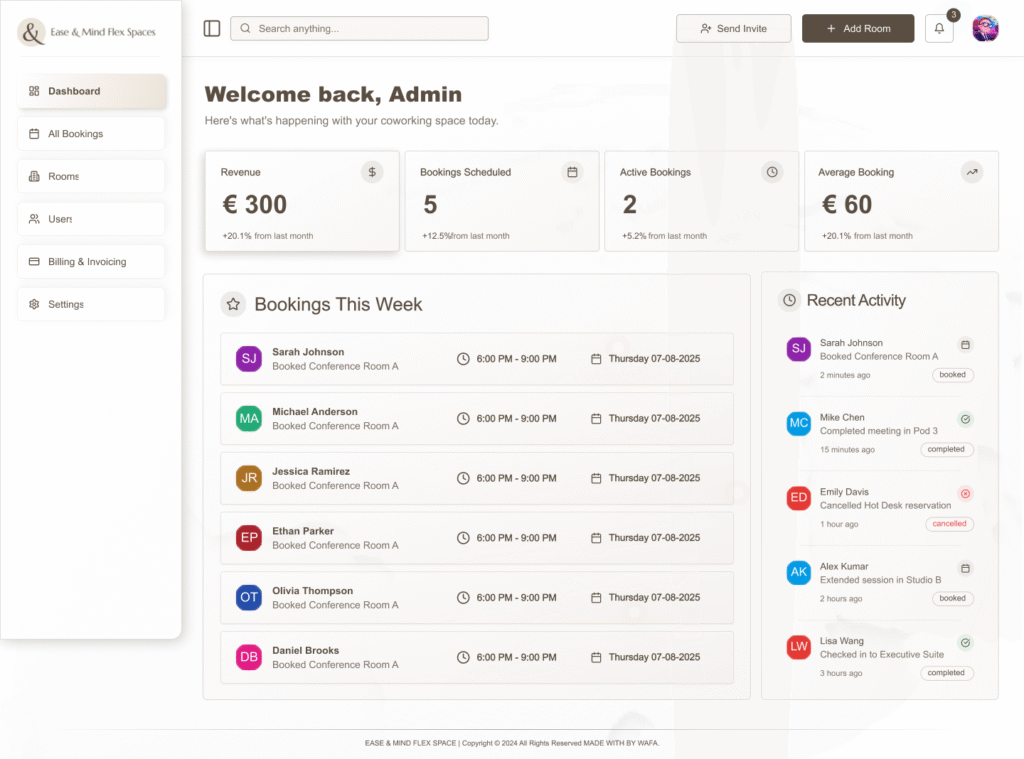The image size is (1024, 759).
Task: Select Jessica Ramirez booking row
Action: (x=476, y=478)
